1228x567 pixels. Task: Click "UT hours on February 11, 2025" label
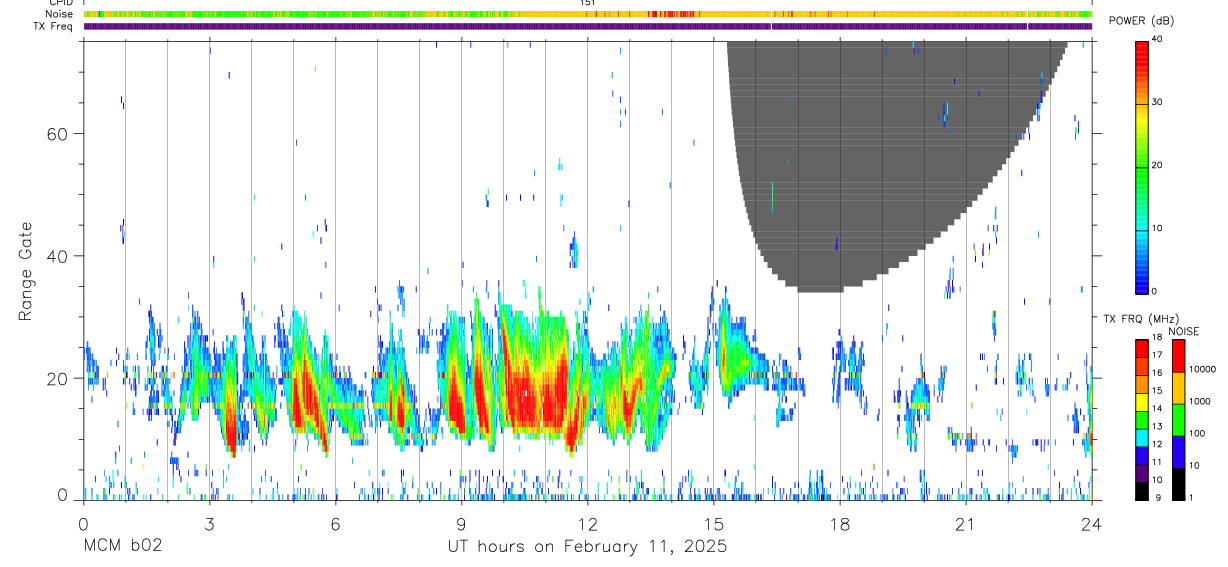[587, 547]
